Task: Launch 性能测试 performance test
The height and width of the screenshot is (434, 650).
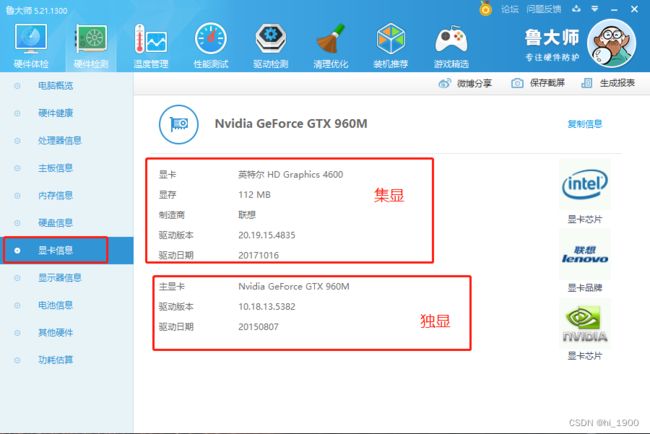Action: (211, 46)
